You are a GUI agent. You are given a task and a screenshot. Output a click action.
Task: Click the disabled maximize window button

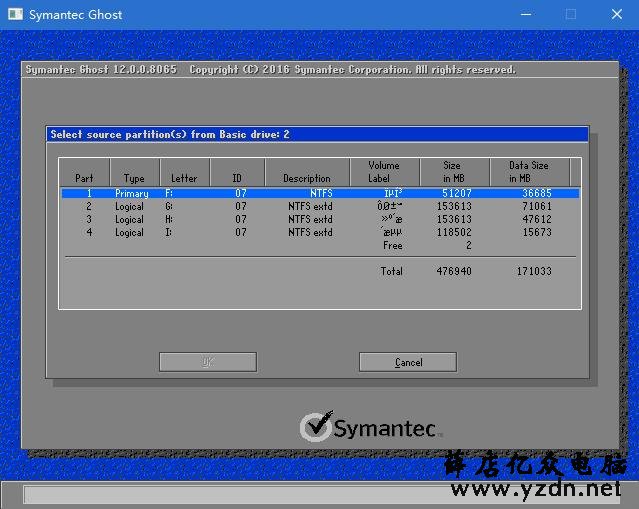(571, 15)
